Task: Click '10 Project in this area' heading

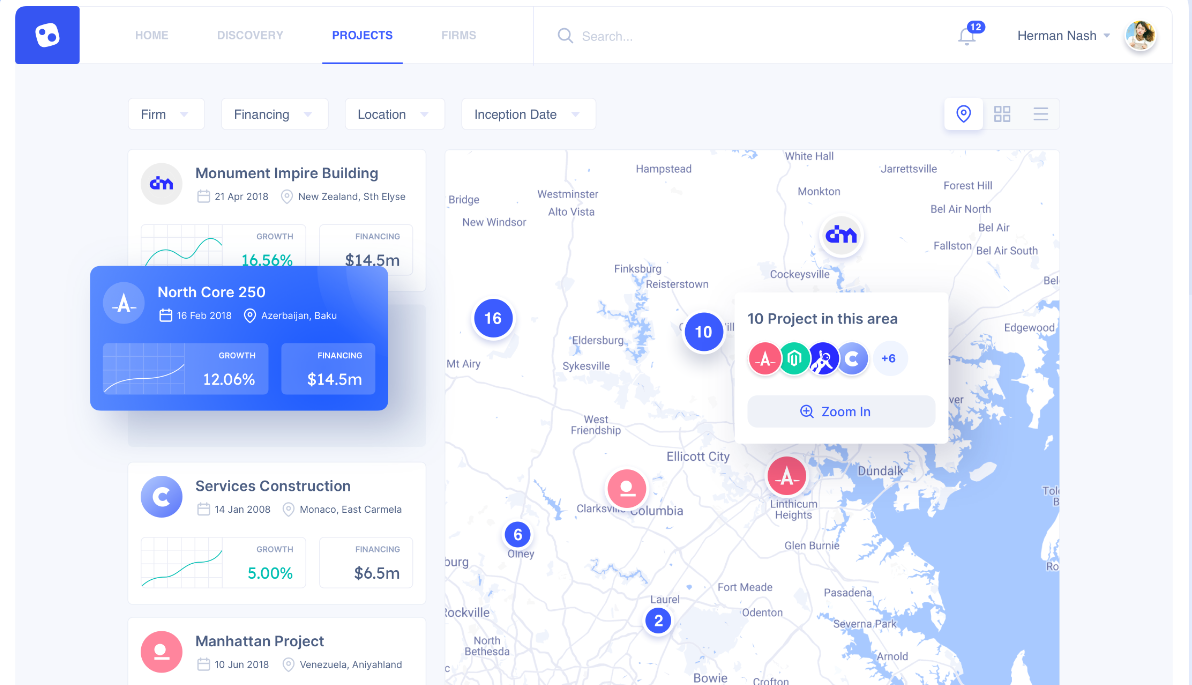Action: point(823,319)
